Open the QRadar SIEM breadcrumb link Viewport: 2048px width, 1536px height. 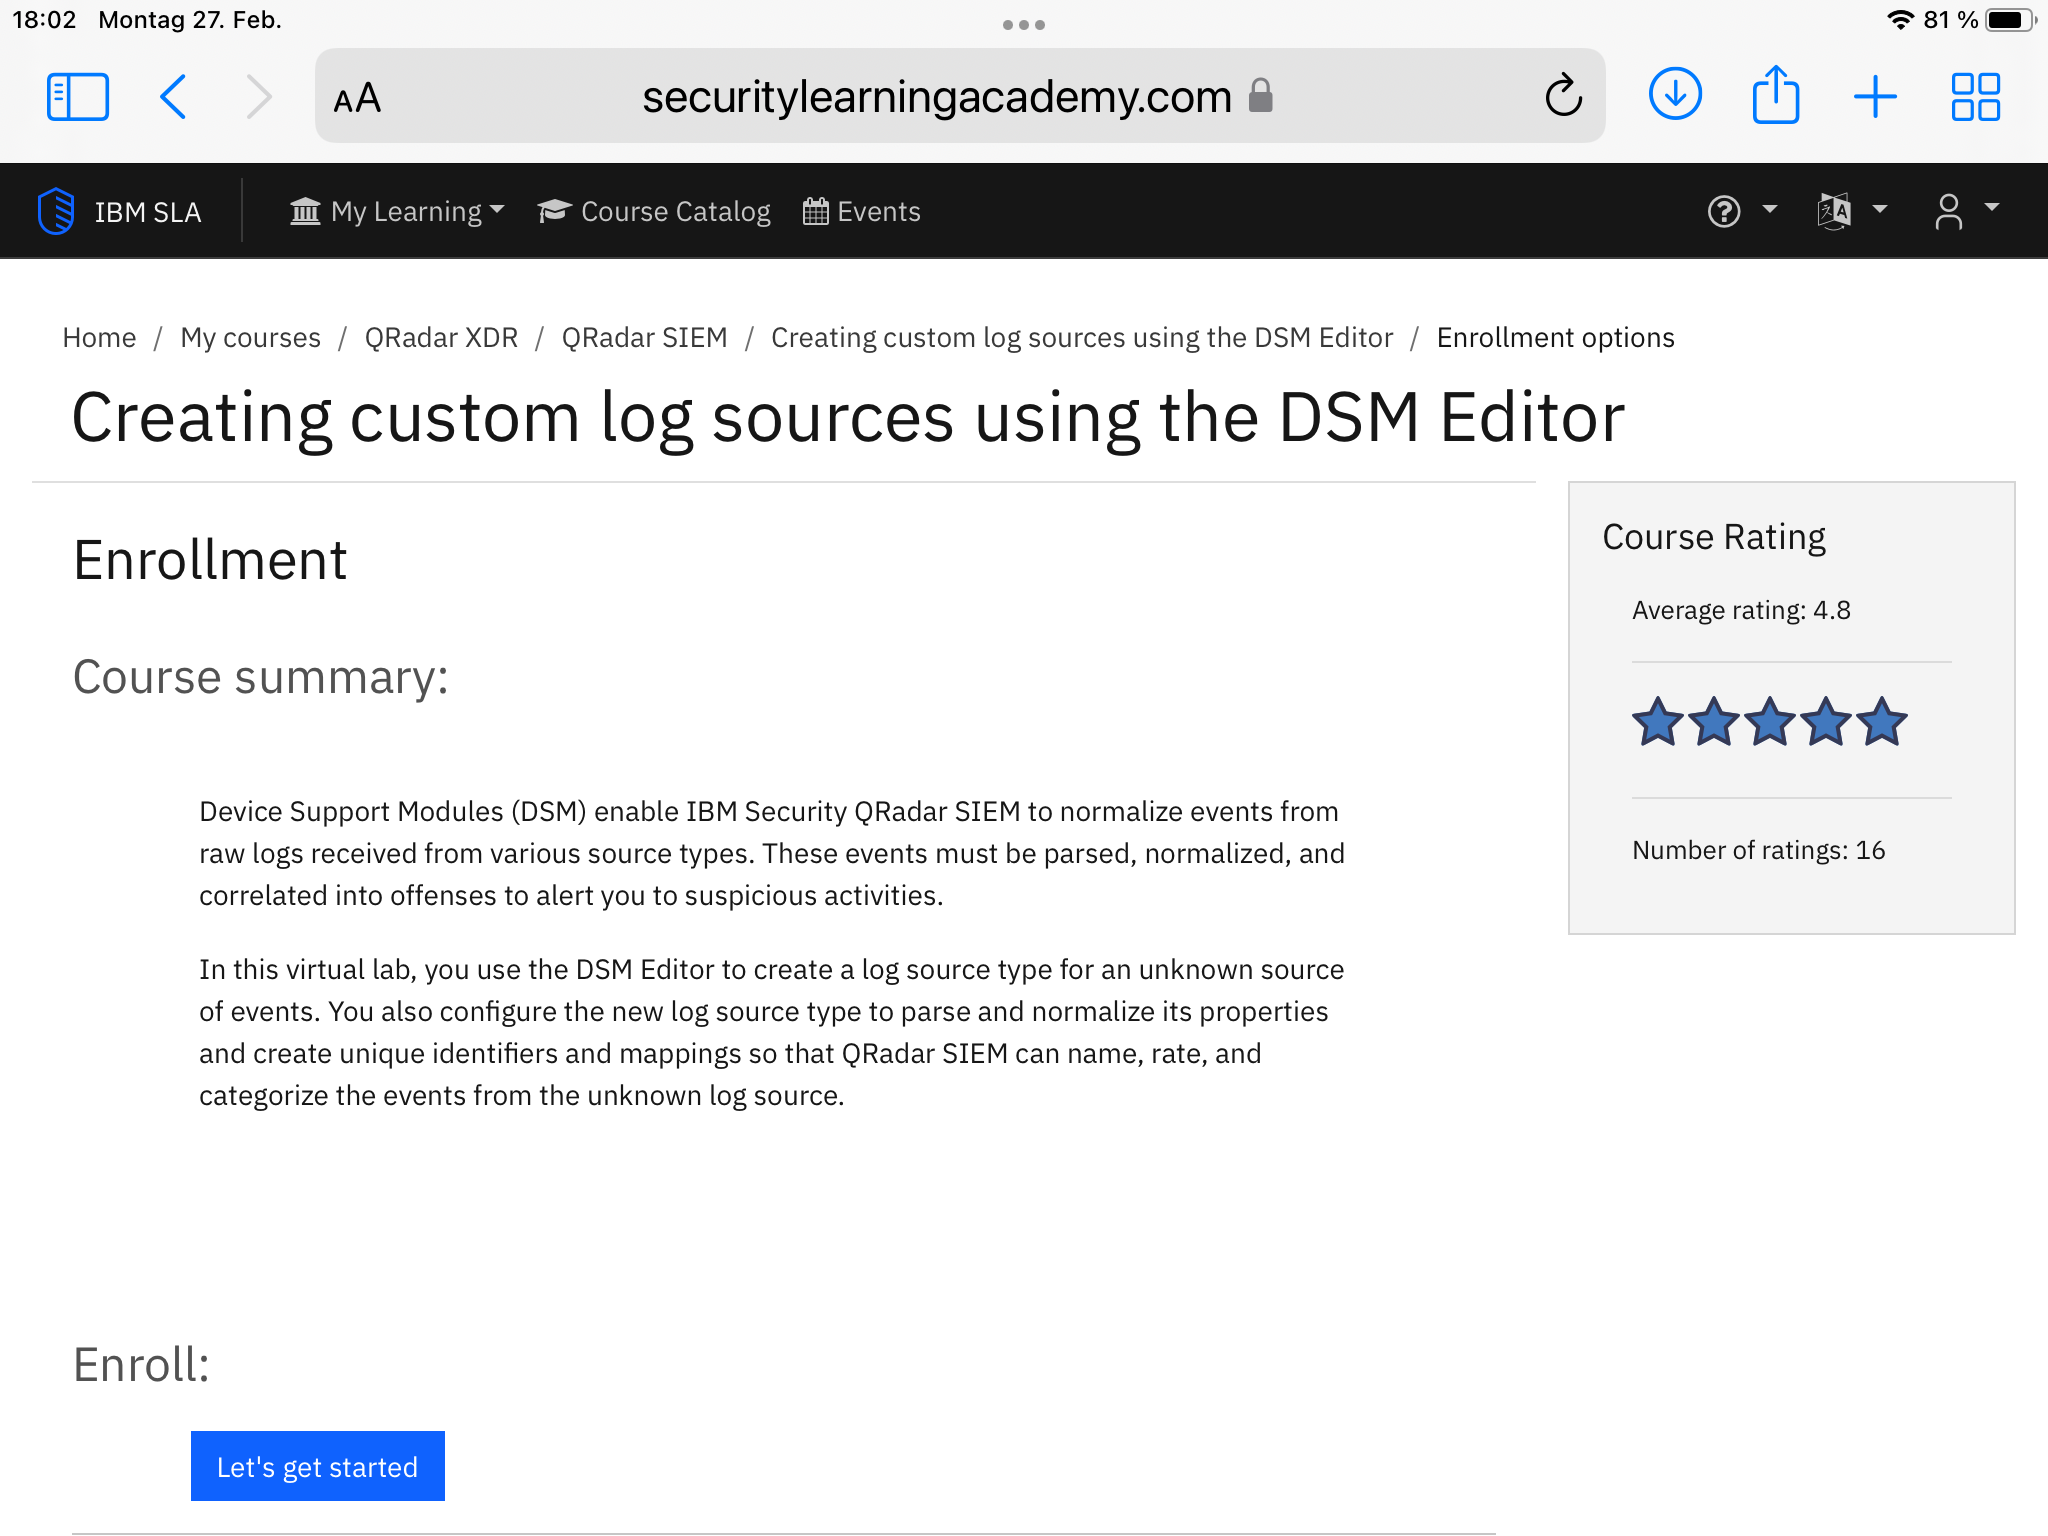644,337
